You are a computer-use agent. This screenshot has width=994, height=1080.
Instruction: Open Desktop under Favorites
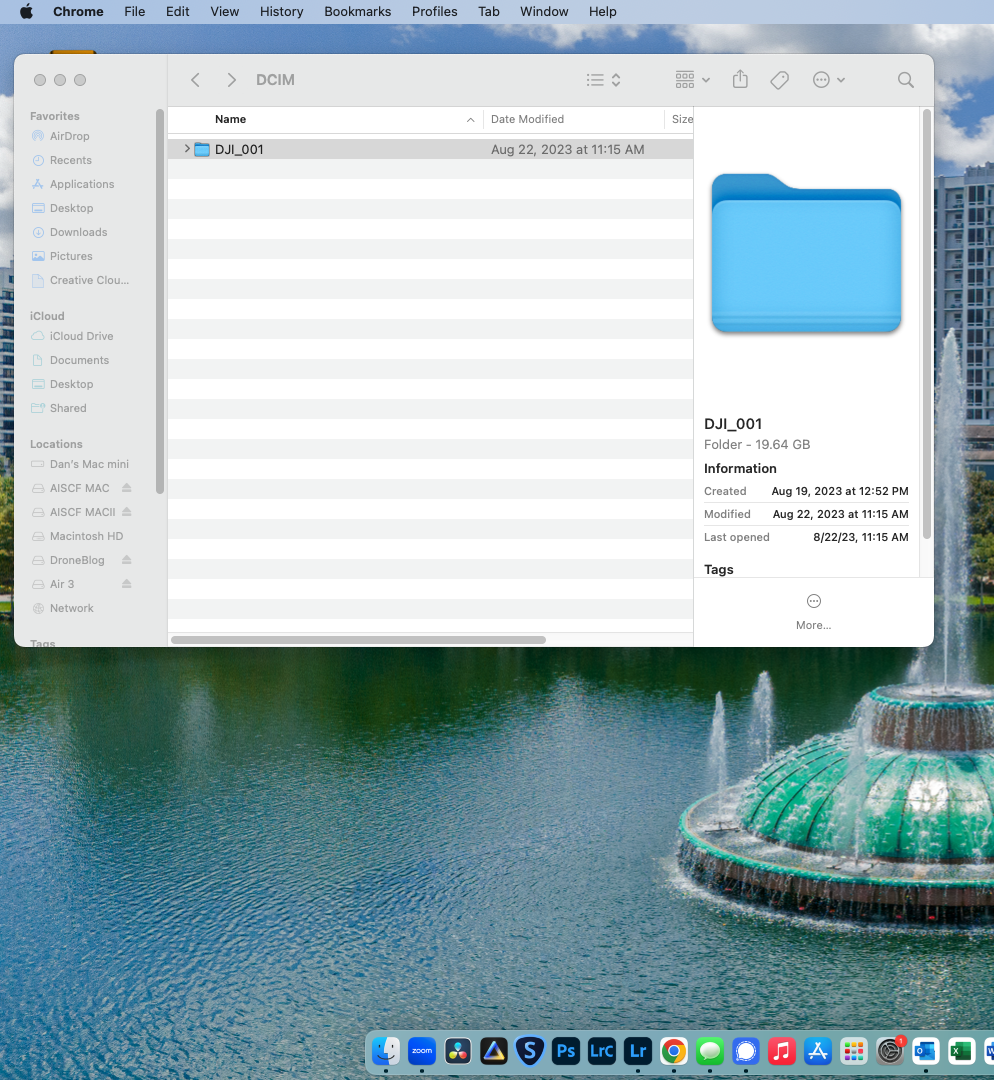[71, 208]
